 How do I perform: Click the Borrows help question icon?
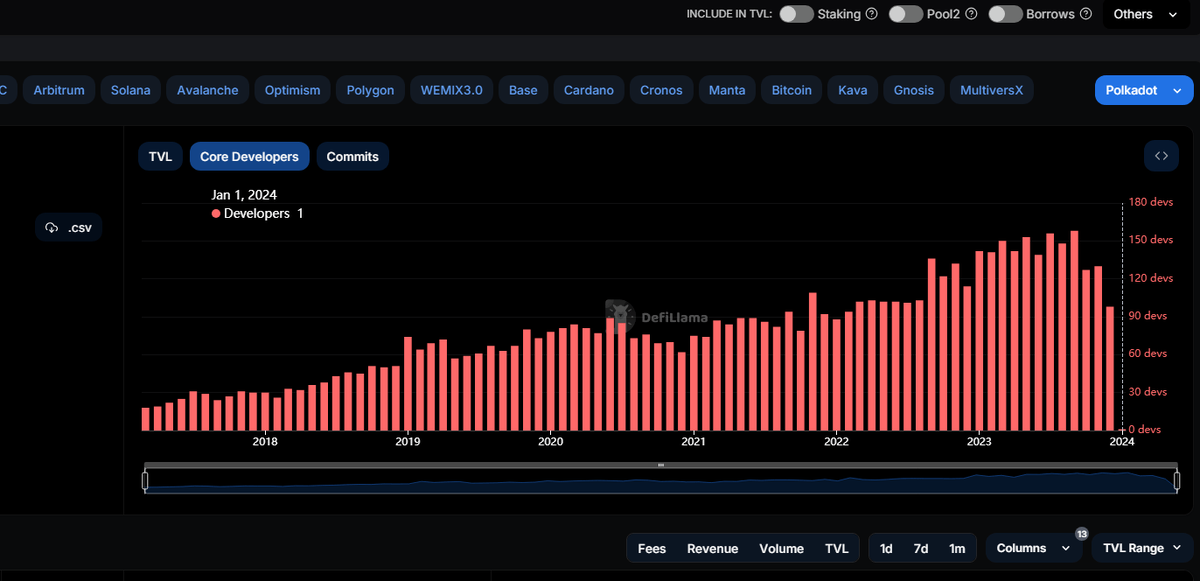point(1085,14)
